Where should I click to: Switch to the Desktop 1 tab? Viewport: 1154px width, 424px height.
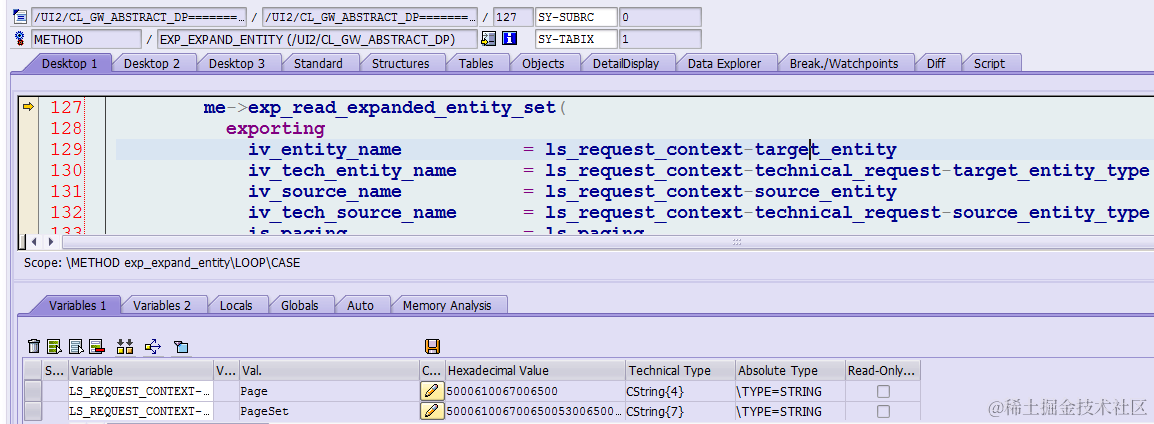tap(69, 63)
